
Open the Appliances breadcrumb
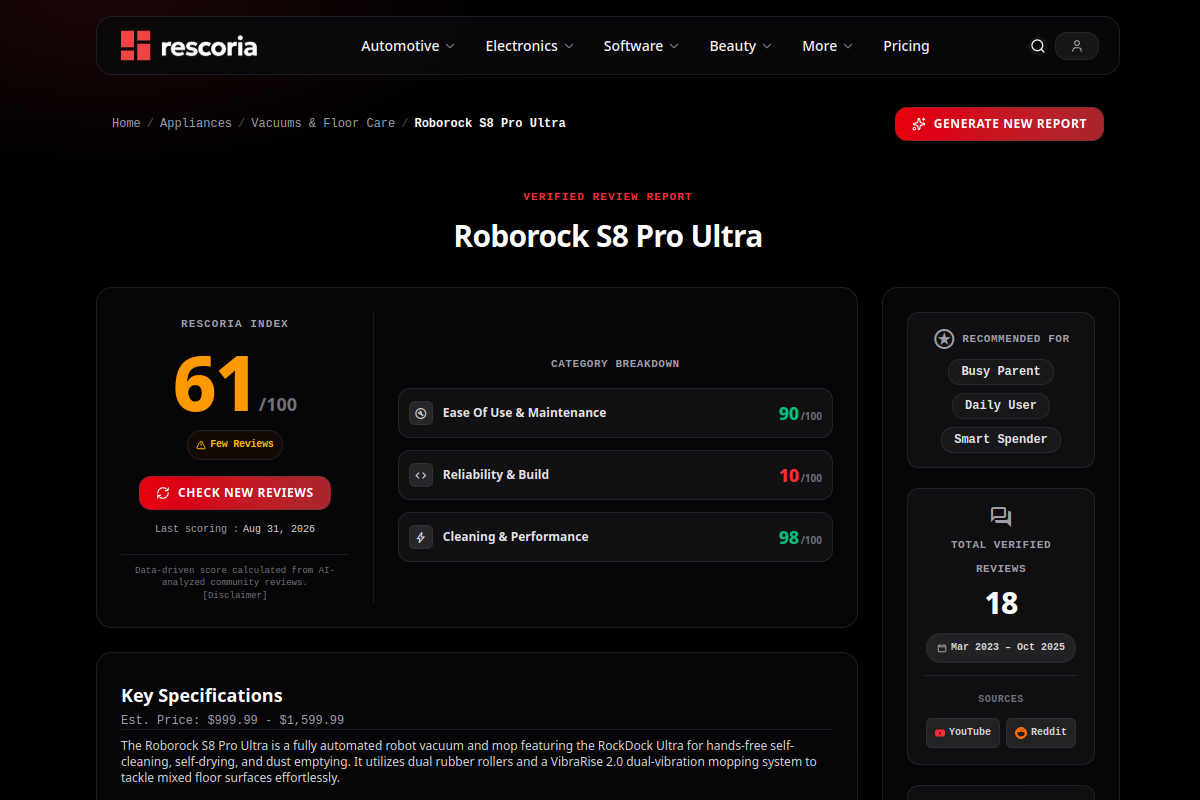click(x=196, y=124)
